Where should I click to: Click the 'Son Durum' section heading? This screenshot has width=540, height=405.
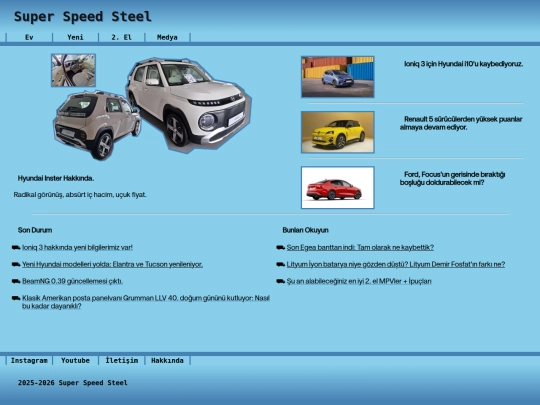click(35, 230)
